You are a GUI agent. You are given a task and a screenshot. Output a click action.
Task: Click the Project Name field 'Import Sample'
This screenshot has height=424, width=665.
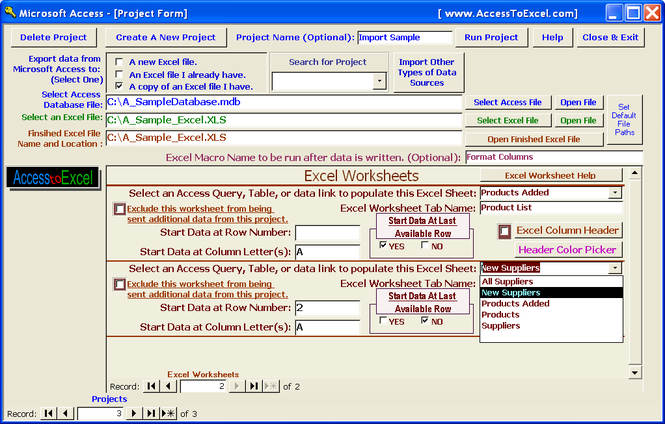click(x=405, y=37)
